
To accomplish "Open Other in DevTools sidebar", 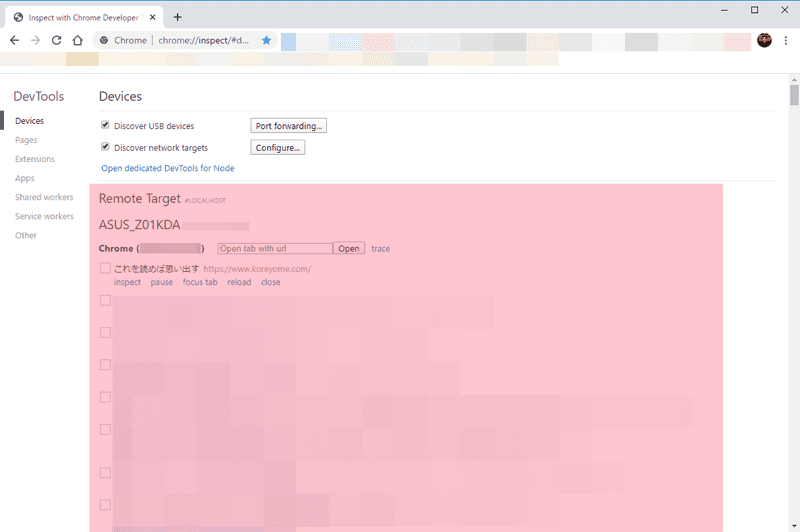I will click(26, 235).
